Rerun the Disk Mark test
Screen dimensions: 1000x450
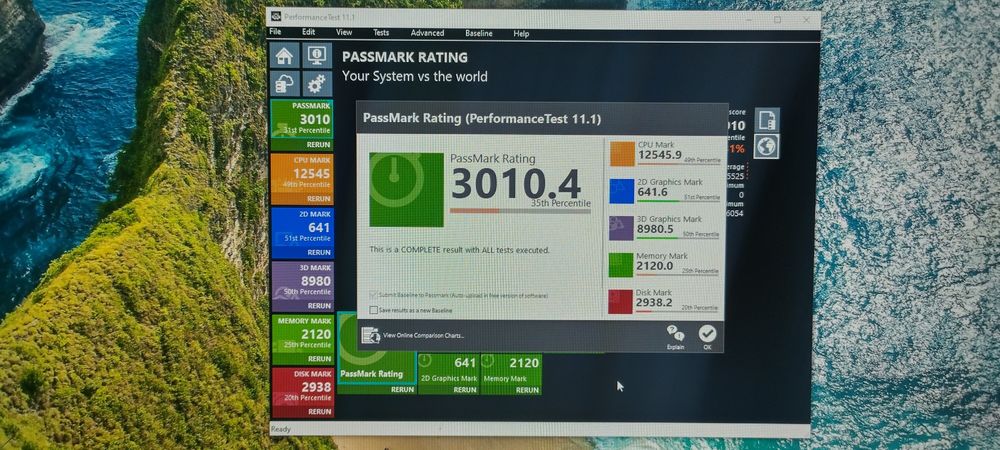coord(320,412)
